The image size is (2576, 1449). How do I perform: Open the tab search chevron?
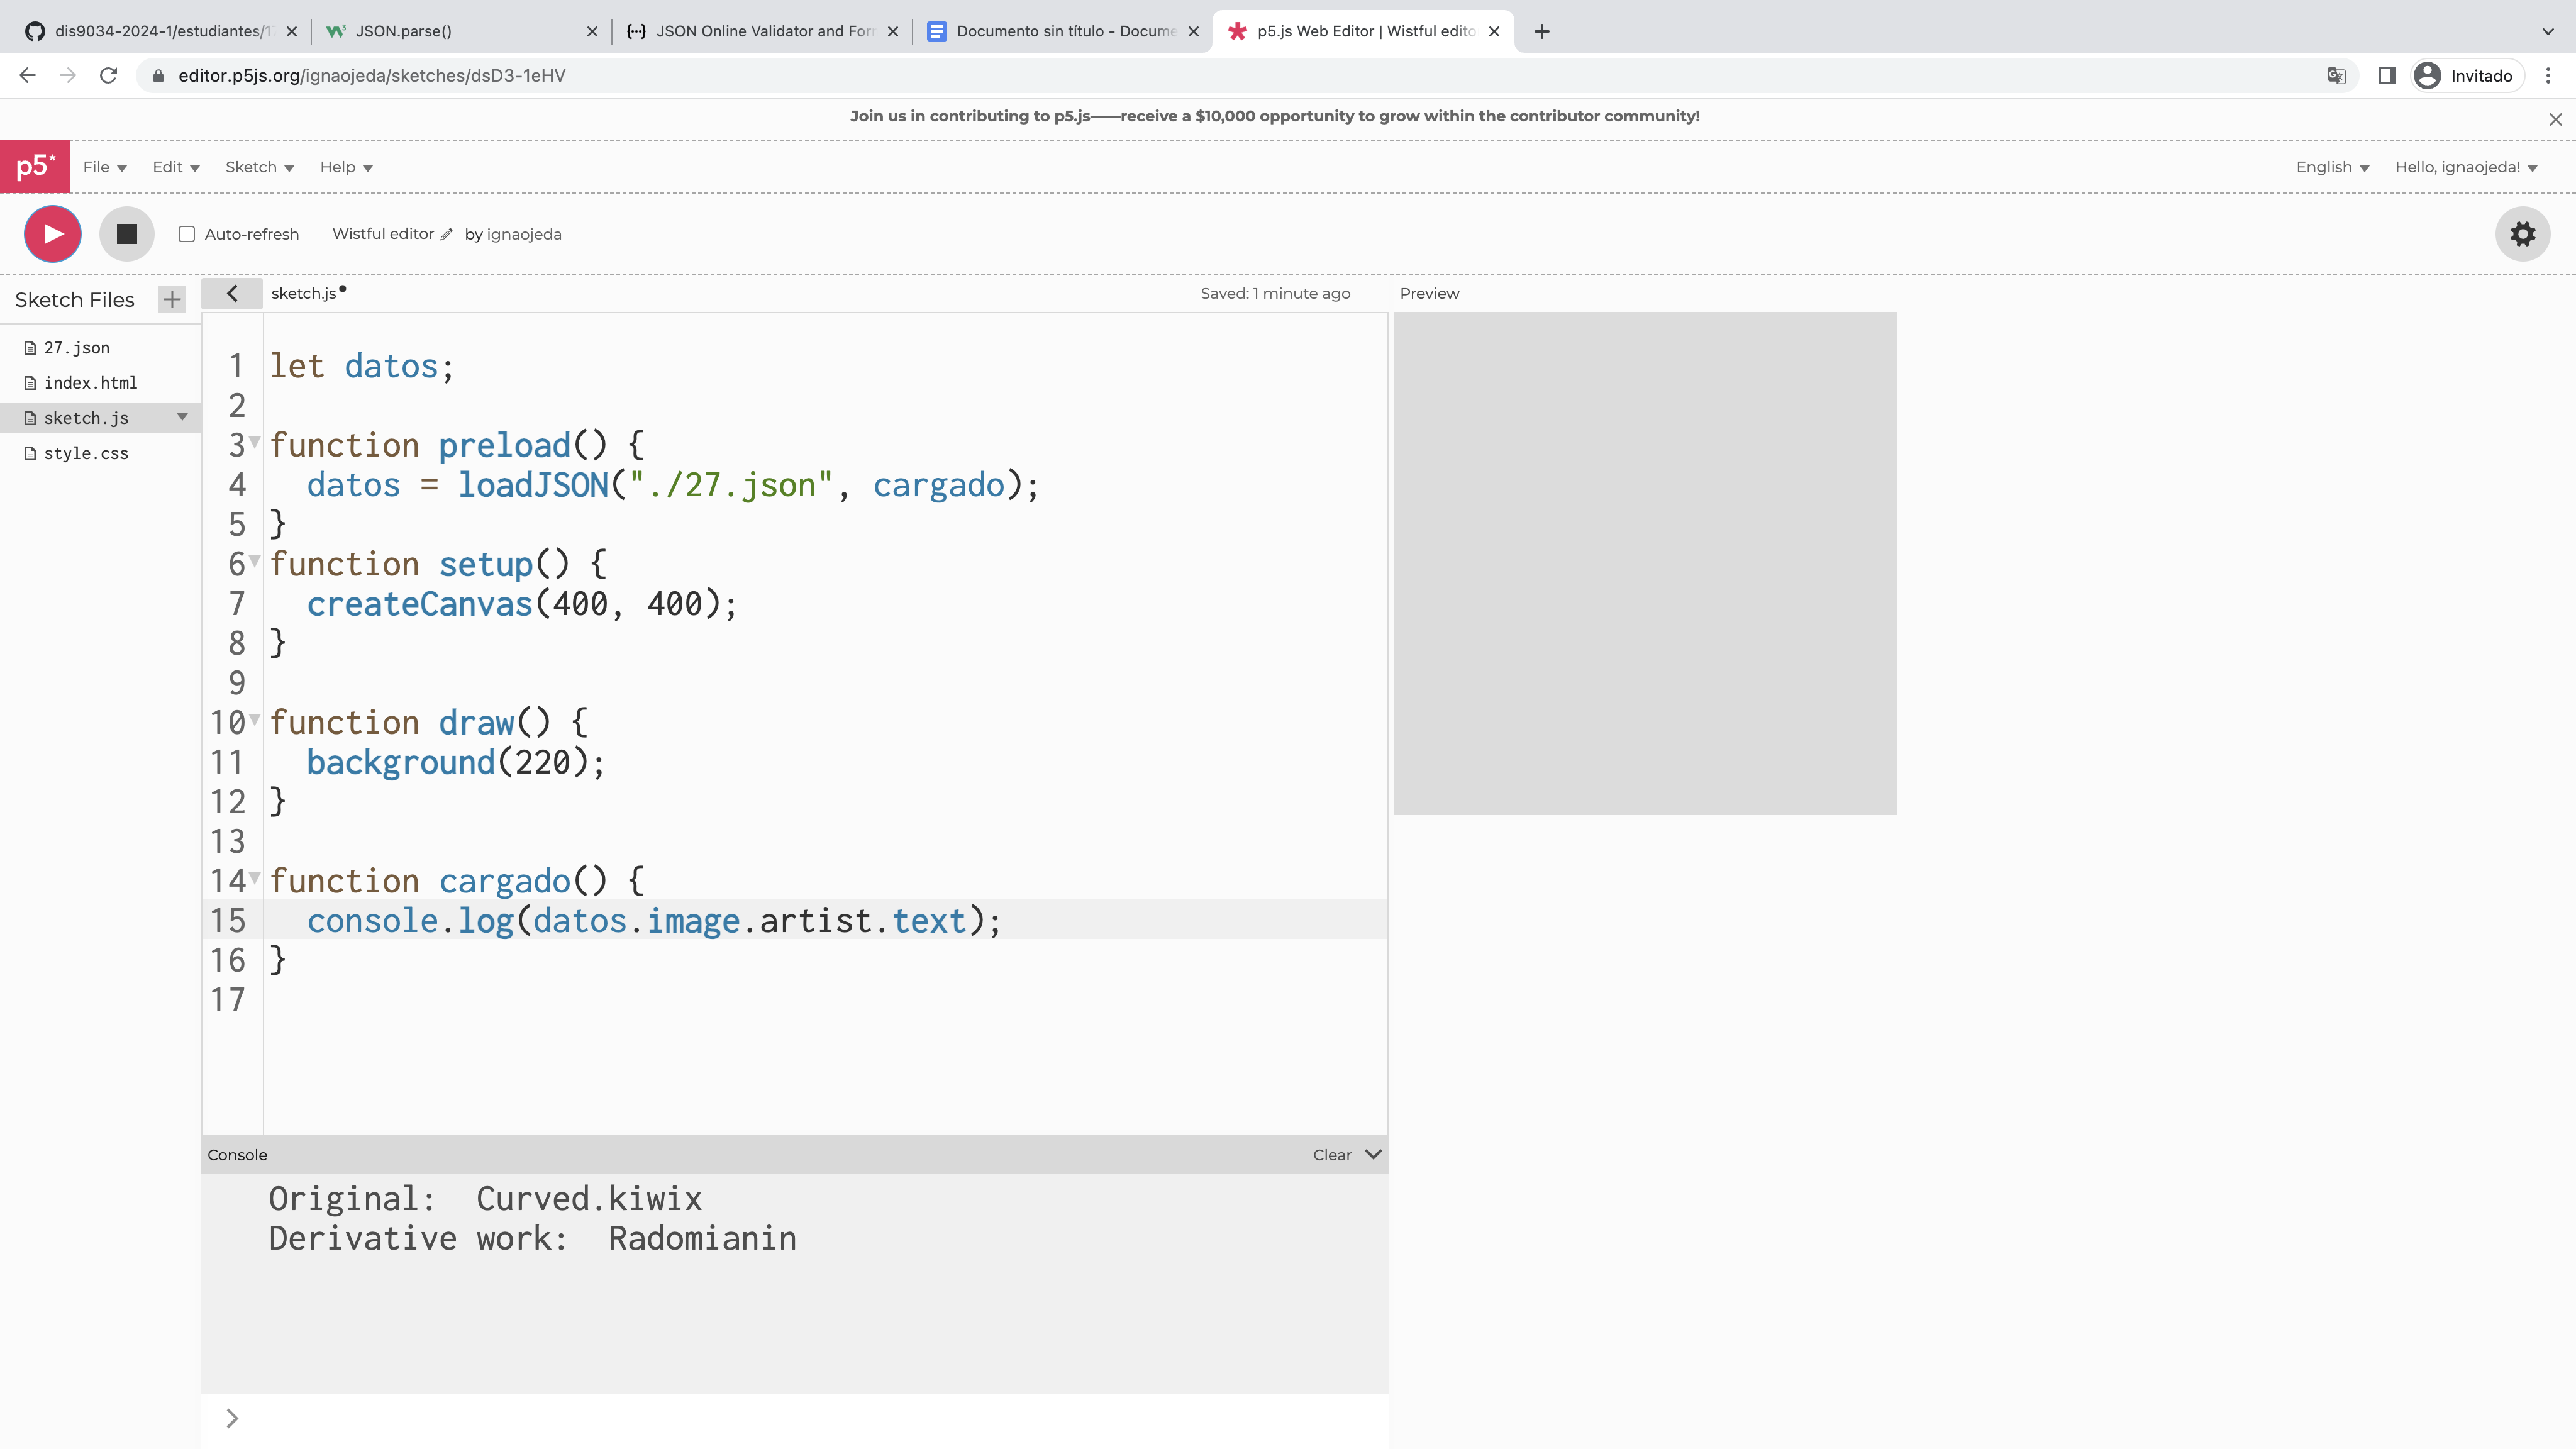pyautogui.click(x=2548, y=31)
